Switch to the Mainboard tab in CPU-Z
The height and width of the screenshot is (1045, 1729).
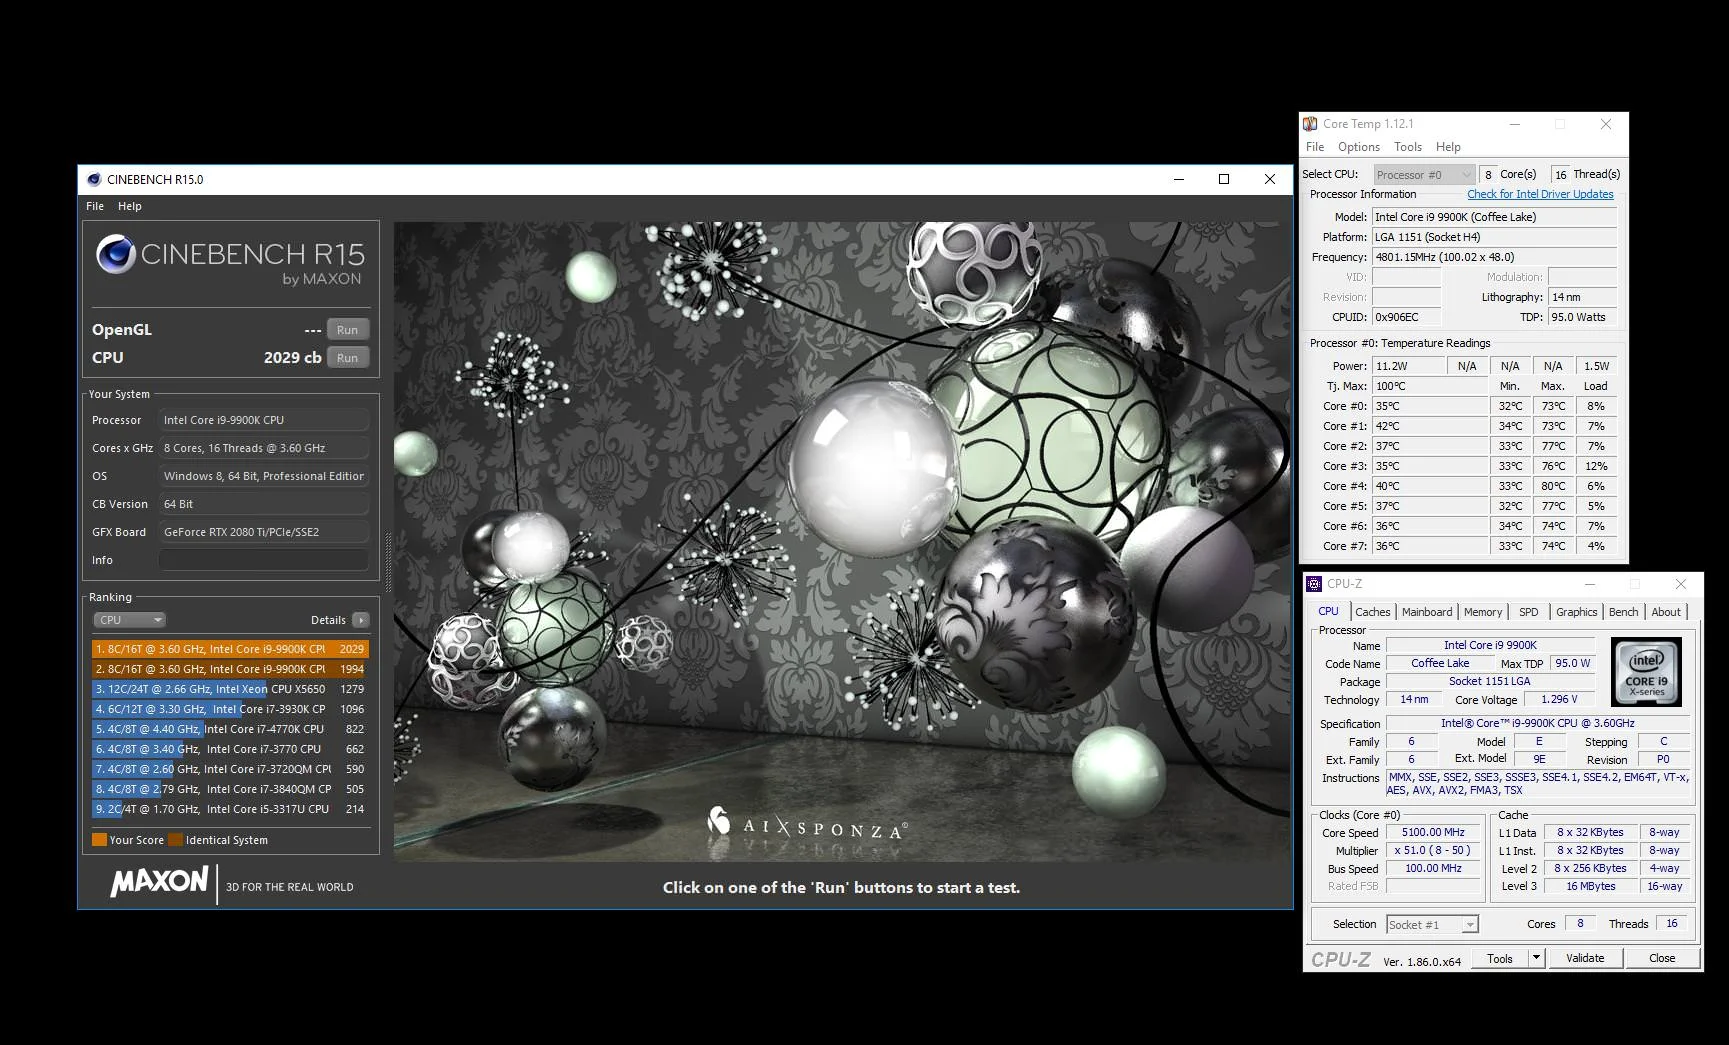point(1427,612)
